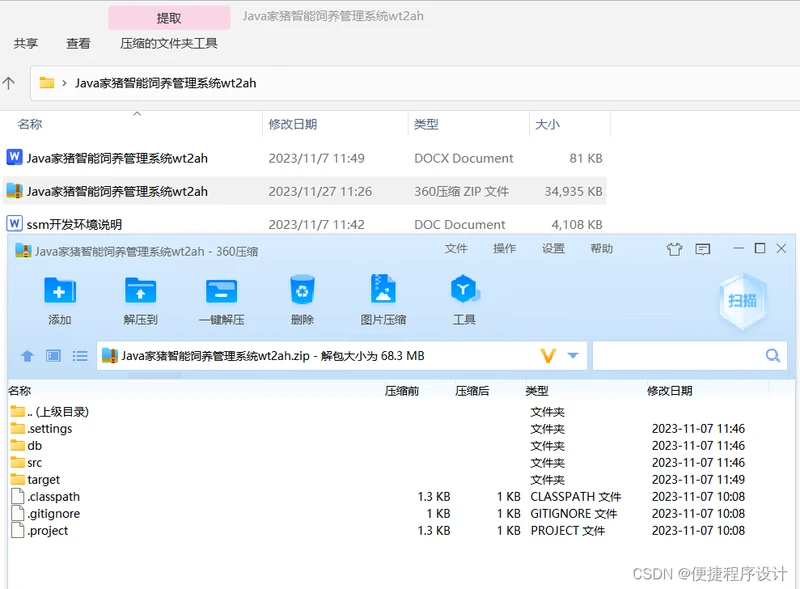Switch to list view mode in 360压缩
The height and width of the screenshot is (589, 800).
pos(80,356)
